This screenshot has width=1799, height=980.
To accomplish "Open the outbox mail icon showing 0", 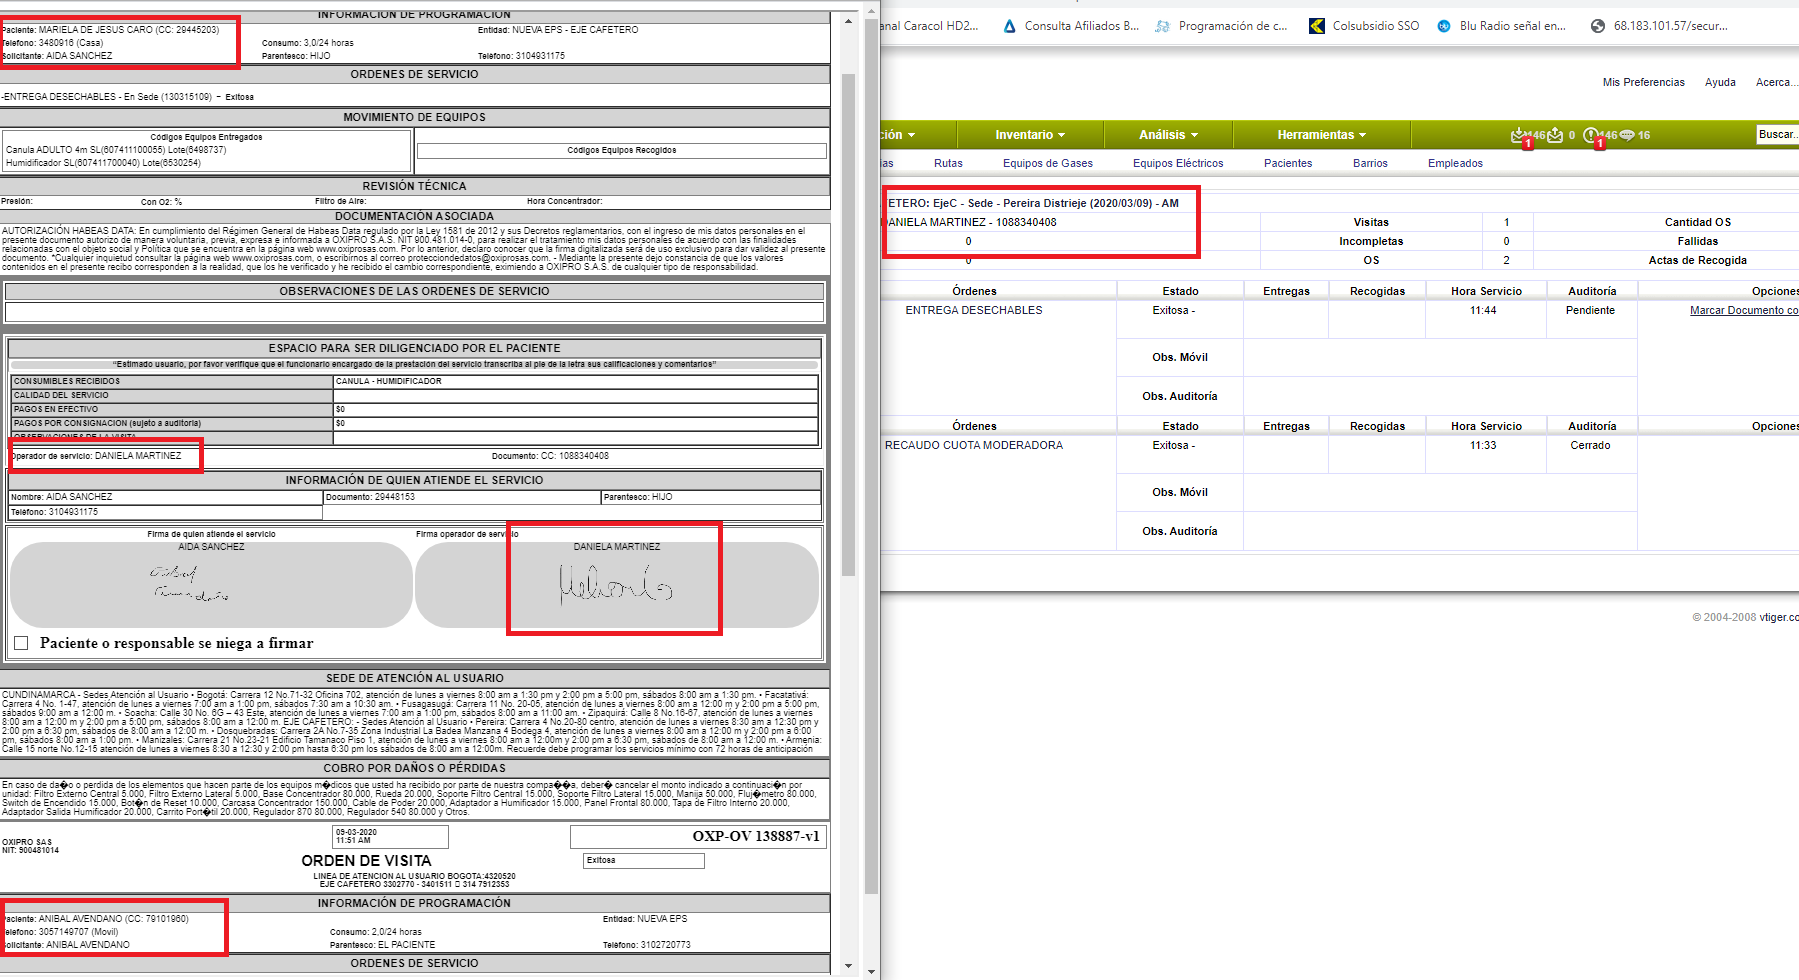I will 1555,135.
